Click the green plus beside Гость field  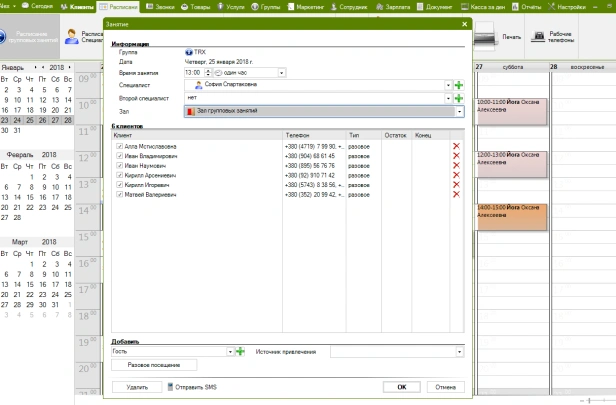click(x=240, y=352)
